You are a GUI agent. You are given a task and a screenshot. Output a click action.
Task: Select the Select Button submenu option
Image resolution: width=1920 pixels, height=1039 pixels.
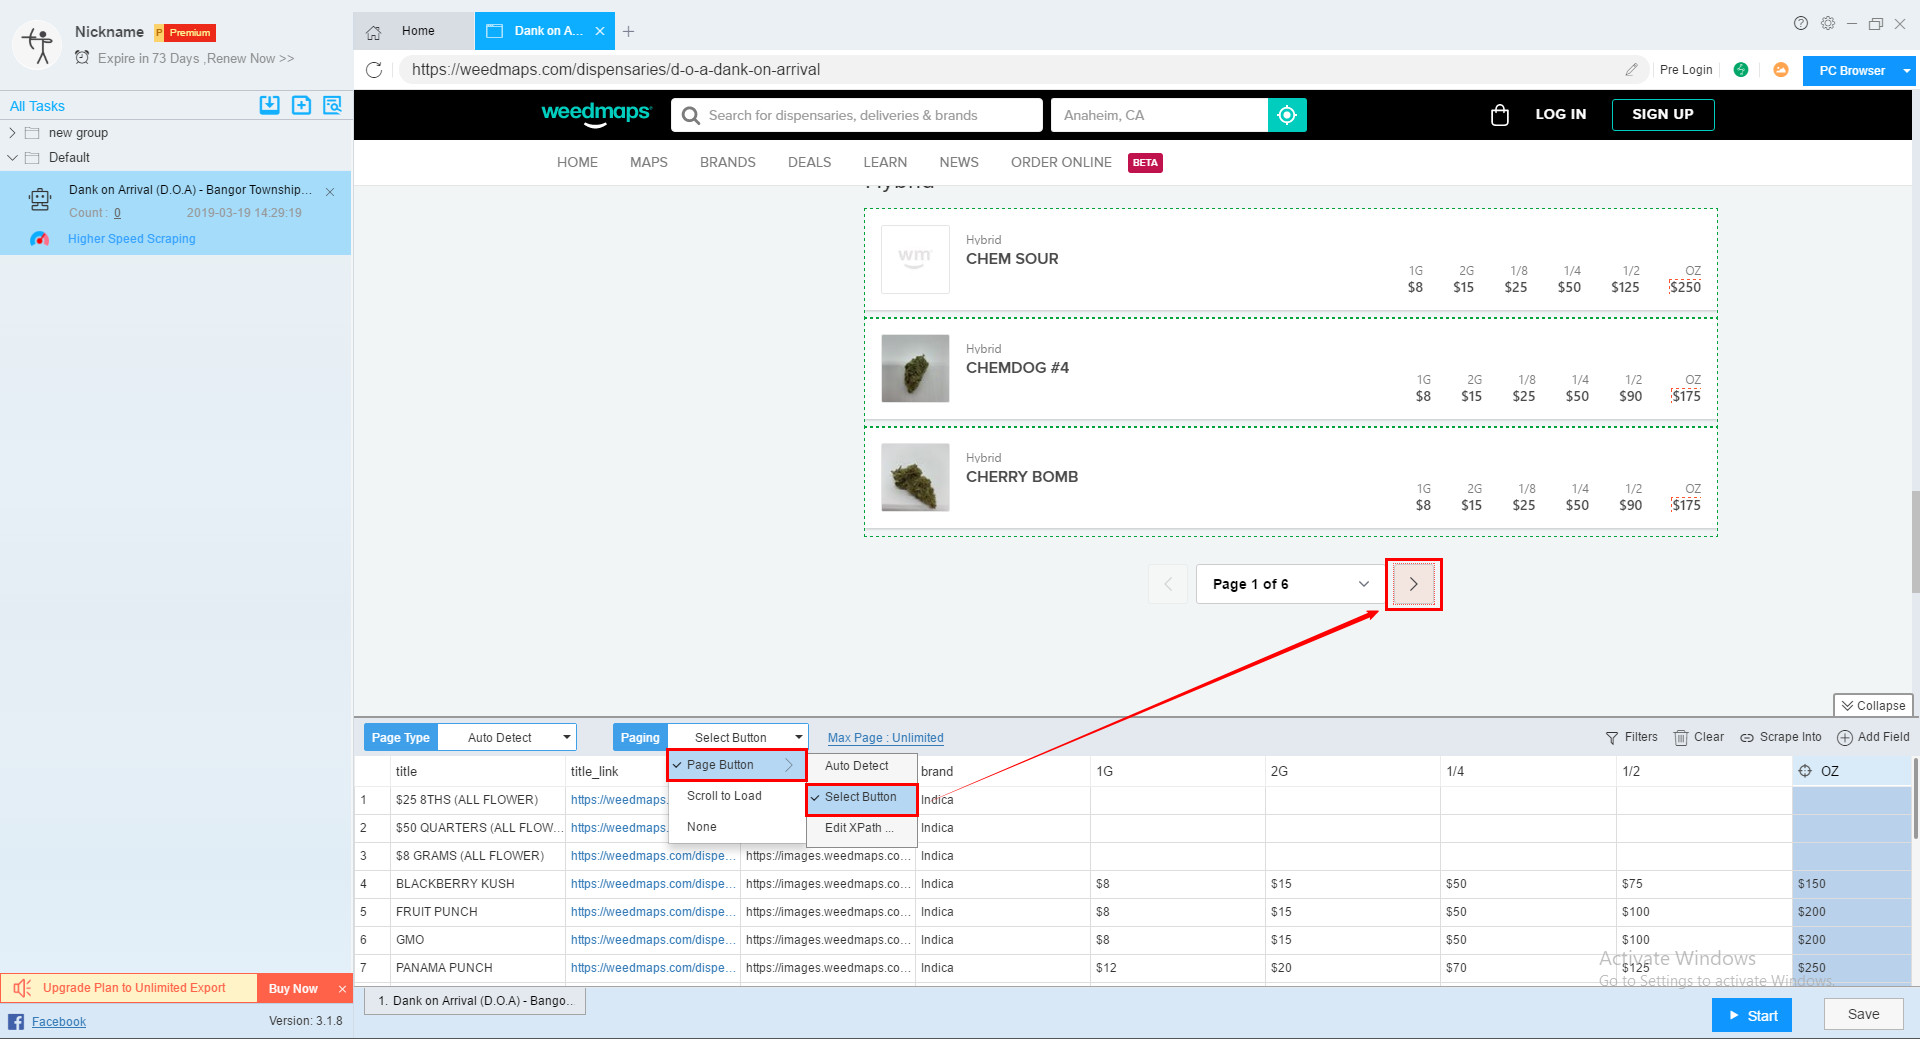861,797
